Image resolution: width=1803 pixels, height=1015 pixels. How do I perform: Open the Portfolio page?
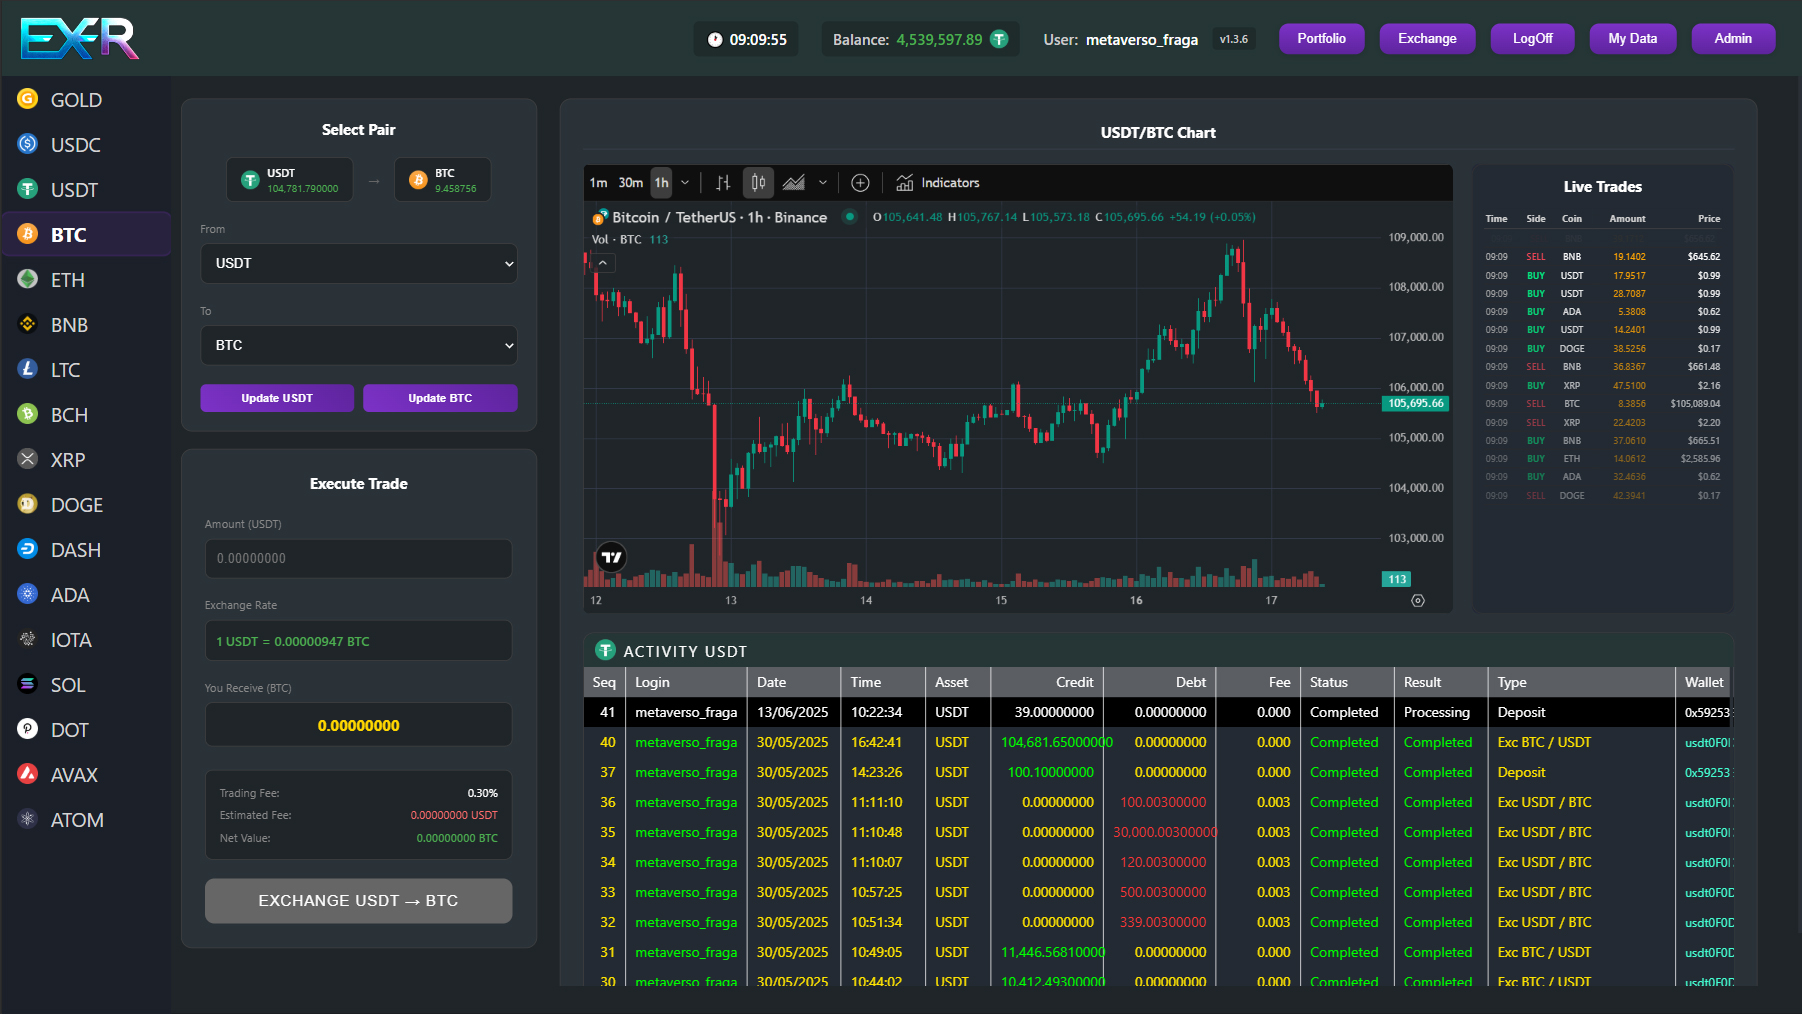(x=1322, y=39)
